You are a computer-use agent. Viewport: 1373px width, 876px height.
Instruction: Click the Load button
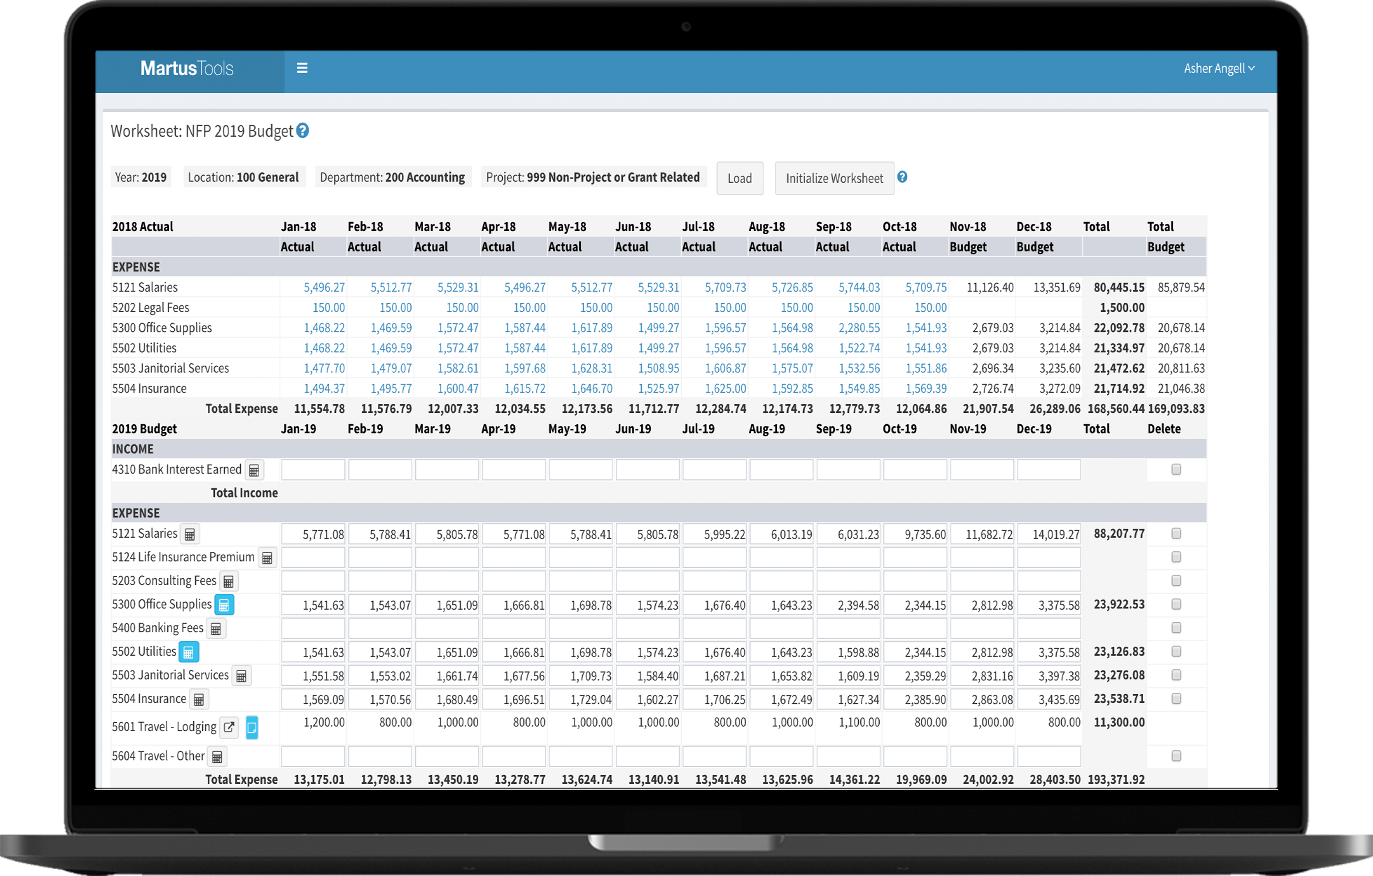click(740, 177)
